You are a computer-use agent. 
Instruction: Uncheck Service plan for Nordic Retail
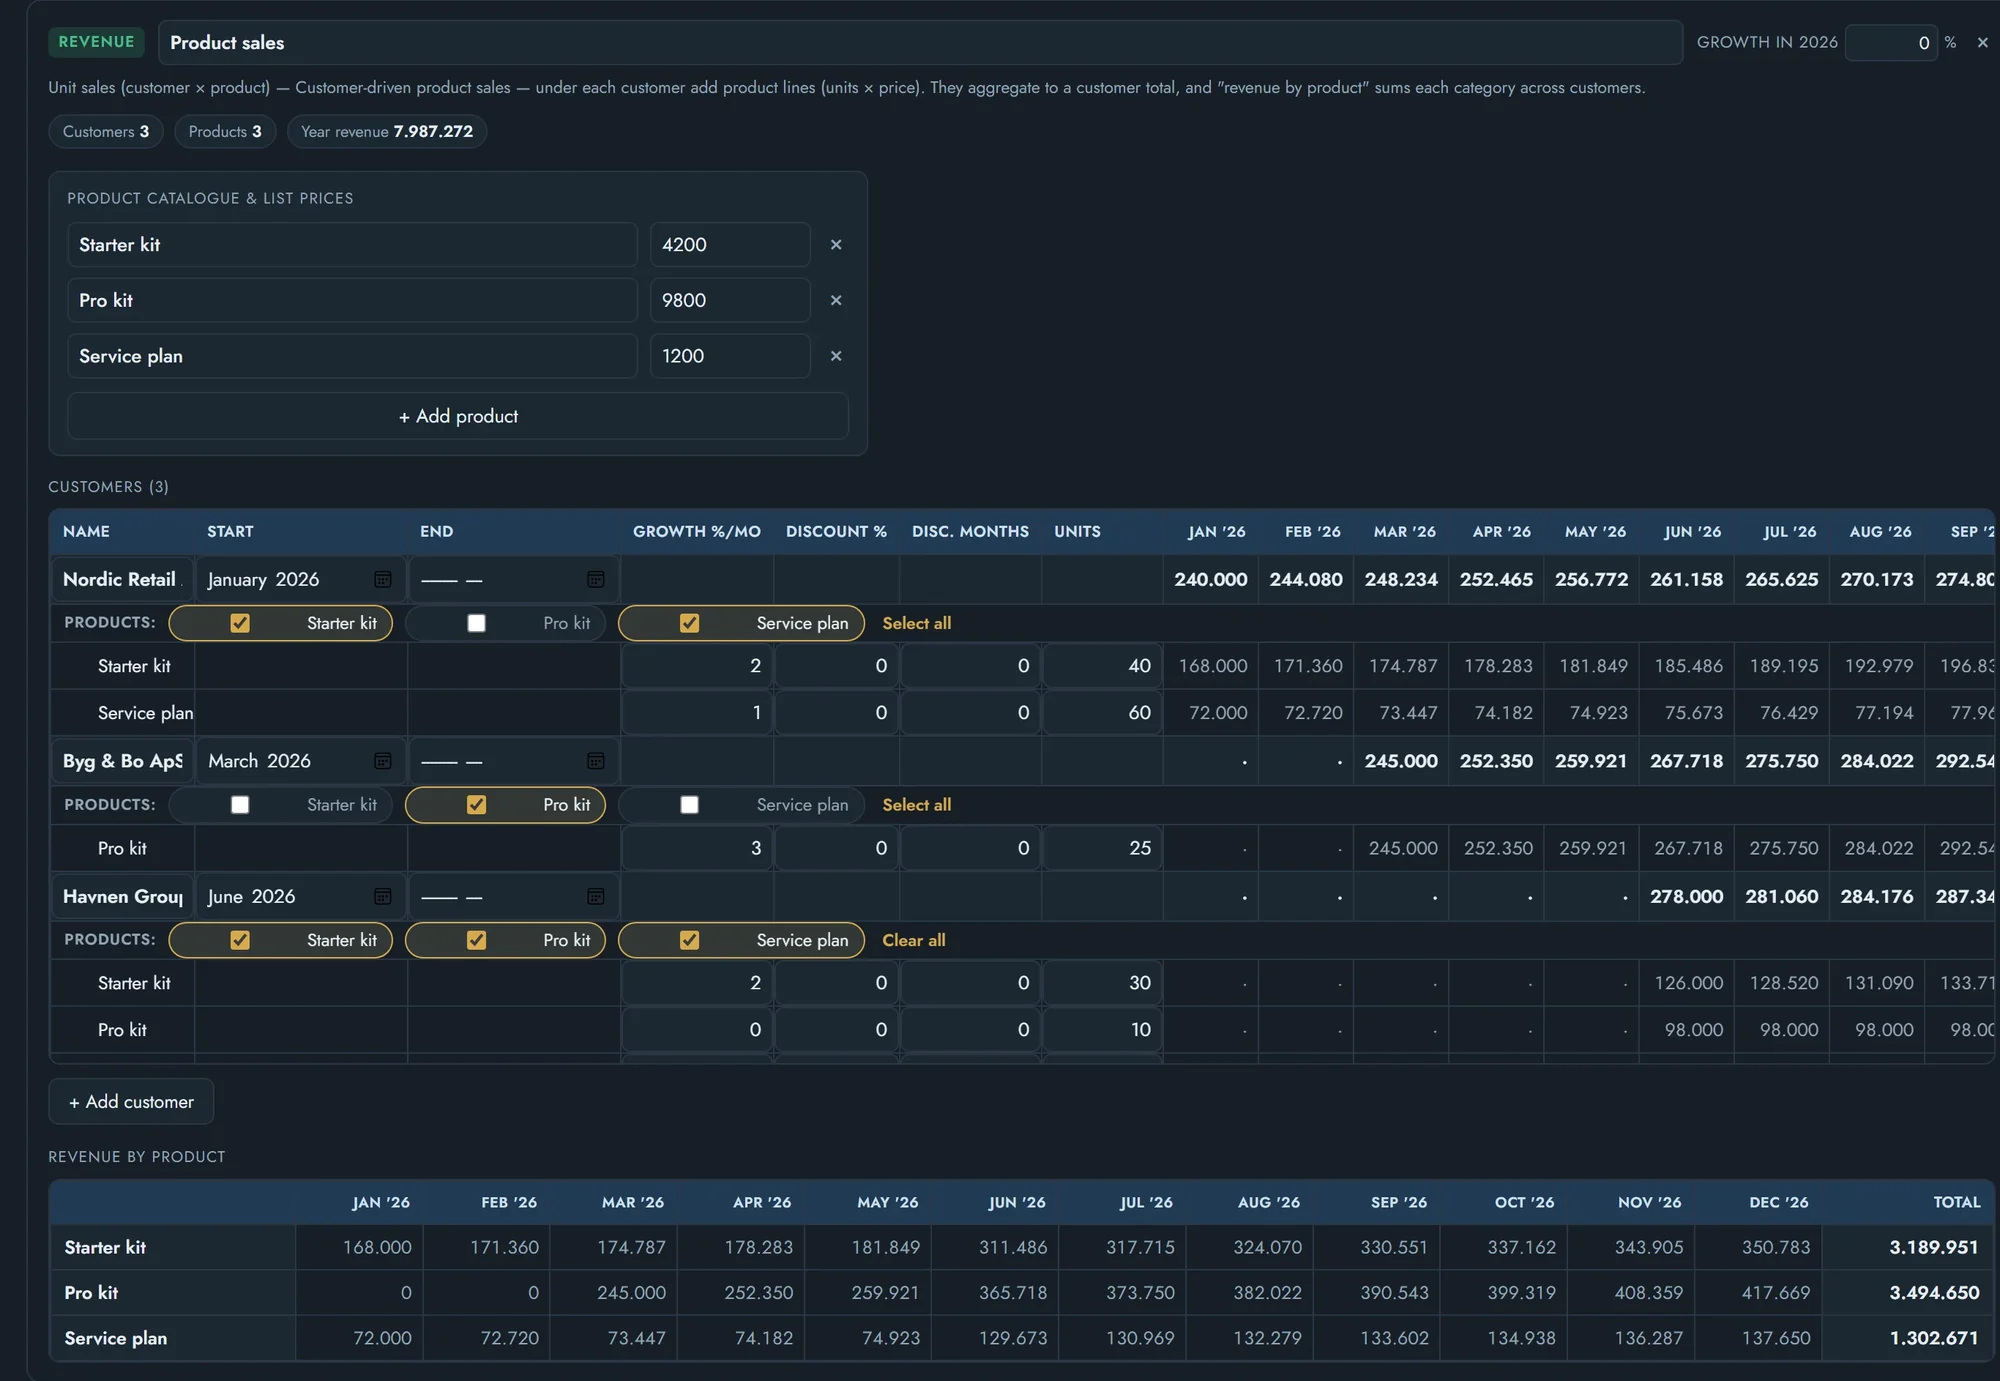coord(690,623)
